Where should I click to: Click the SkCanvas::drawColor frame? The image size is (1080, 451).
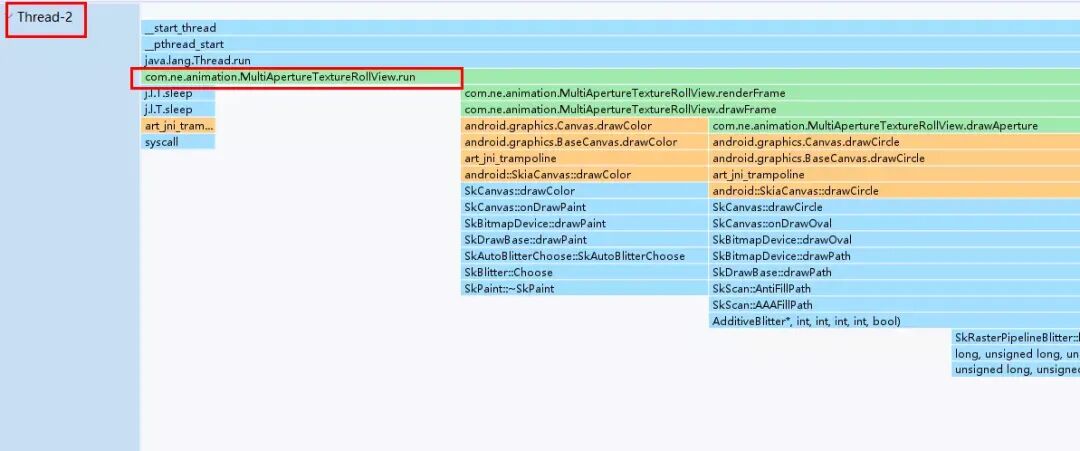click(x=584, y=191)
